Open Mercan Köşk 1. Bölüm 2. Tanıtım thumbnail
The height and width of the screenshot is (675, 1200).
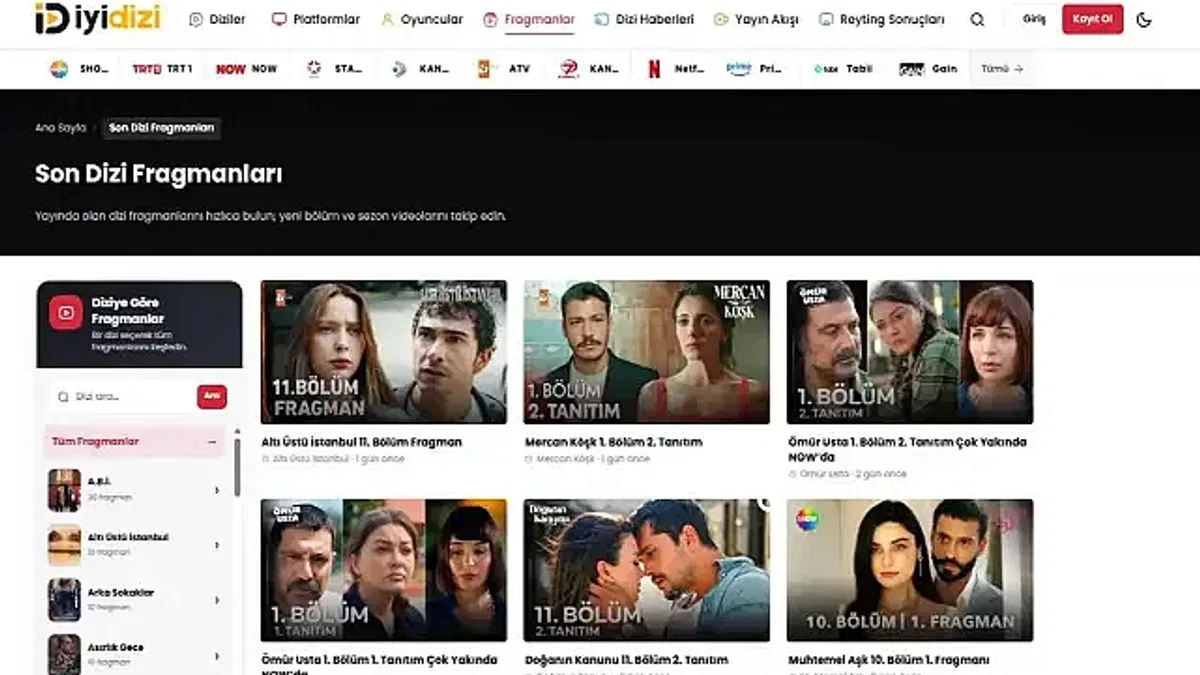[x=647, y=352]
